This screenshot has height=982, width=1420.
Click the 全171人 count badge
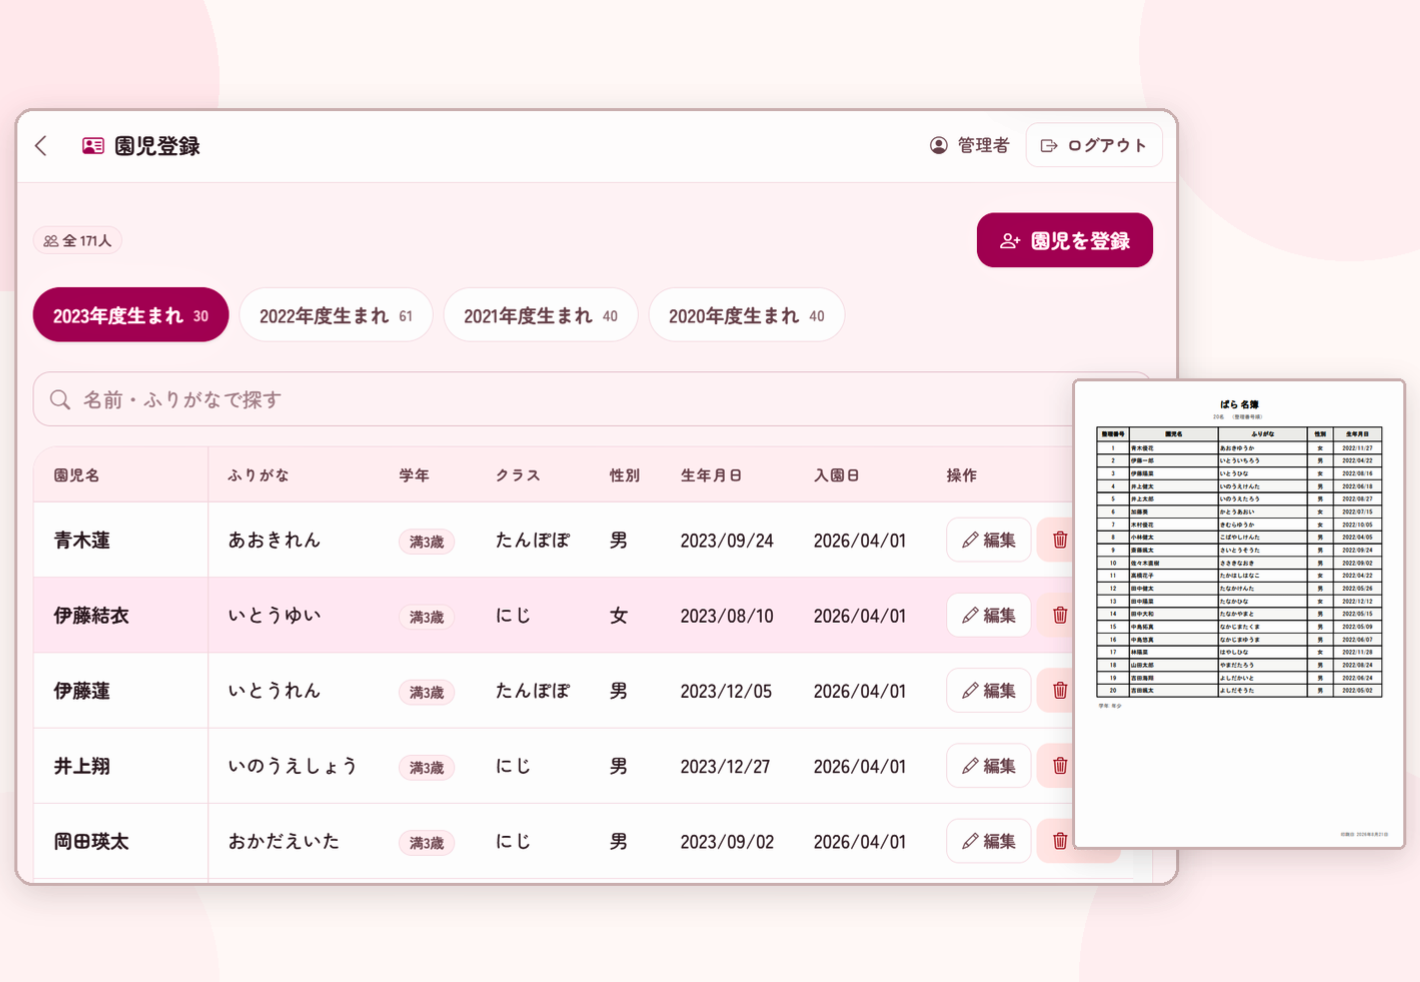tap(78, 240)
